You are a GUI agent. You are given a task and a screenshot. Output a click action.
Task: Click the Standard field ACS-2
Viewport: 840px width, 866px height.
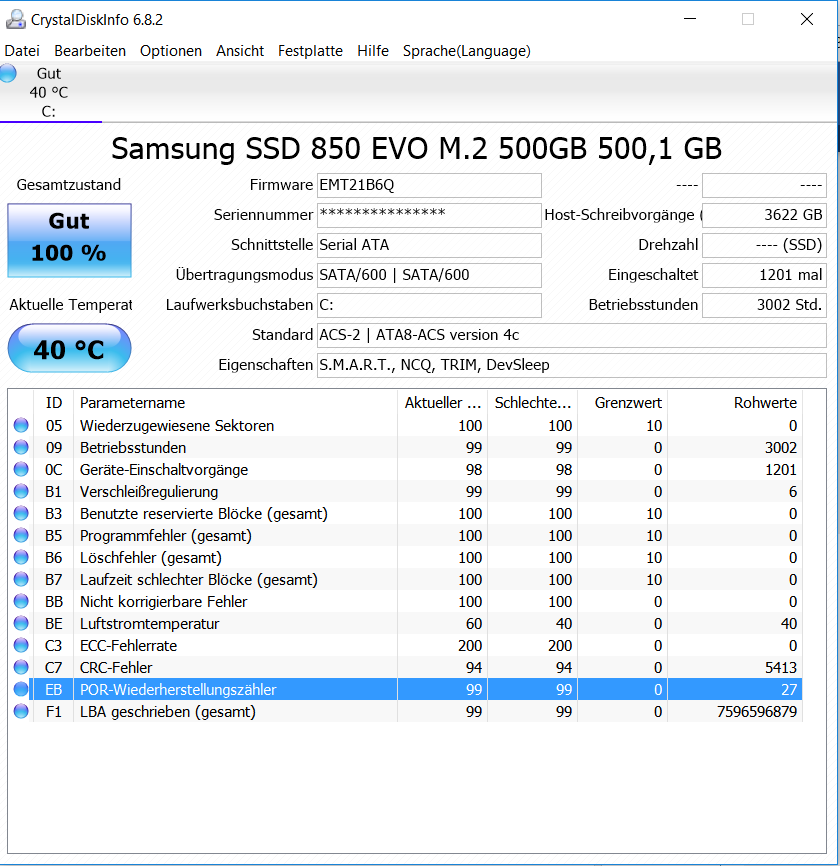point(572,335)
